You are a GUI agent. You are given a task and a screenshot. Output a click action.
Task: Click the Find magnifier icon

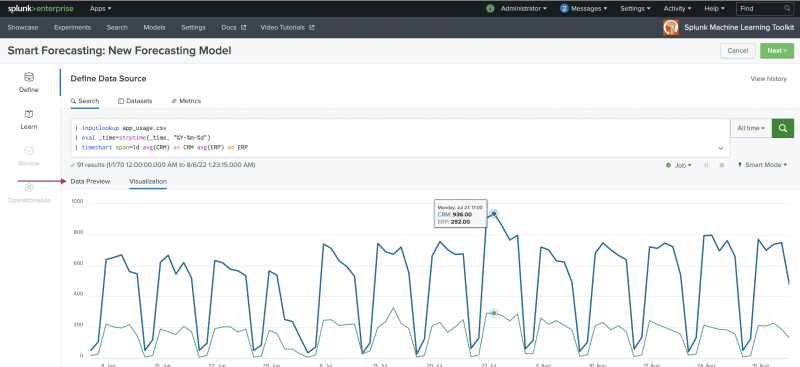[787, 9]
